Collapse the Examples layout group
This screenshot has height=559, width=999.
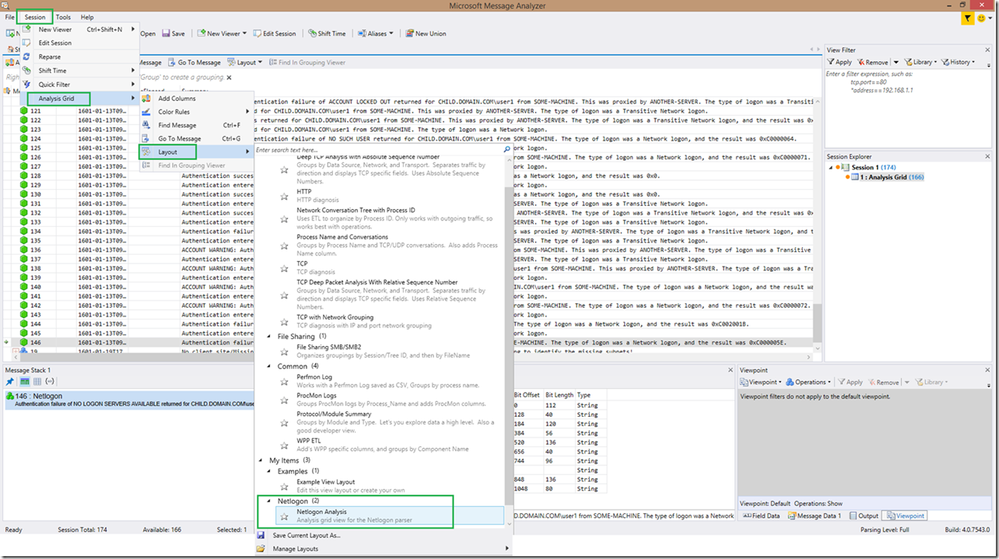(269, 471)
